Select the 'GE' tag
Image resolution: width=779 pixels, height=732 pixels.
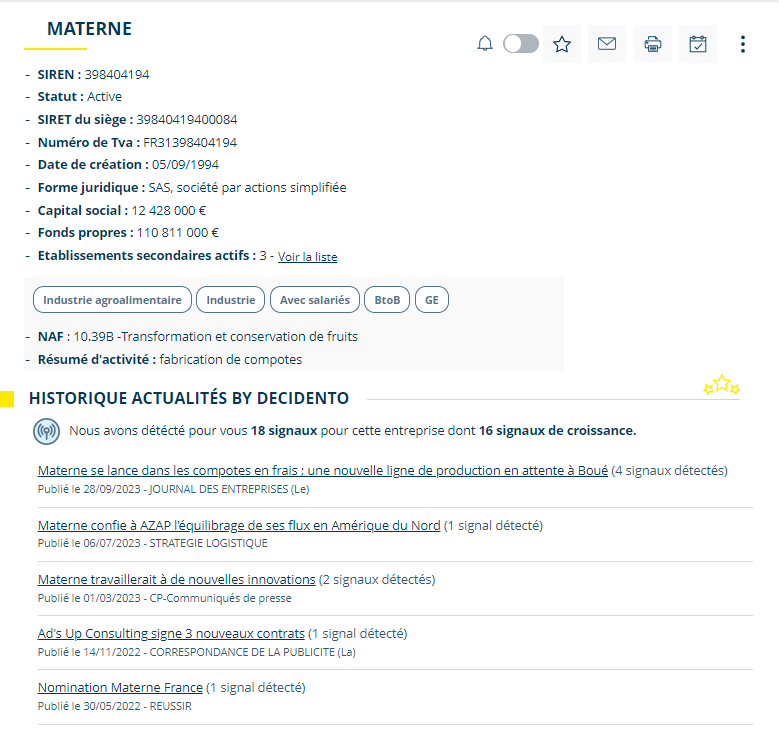tap(432, 300)
